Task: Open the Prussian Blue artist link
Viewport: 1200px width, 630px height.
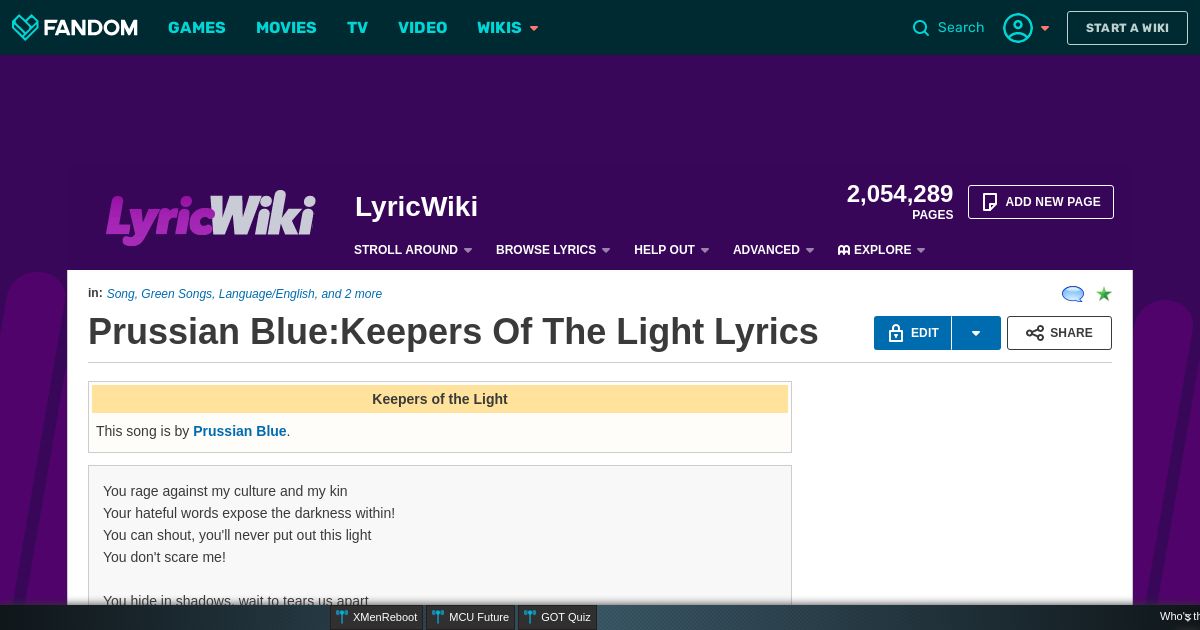Action: point(240,431)
